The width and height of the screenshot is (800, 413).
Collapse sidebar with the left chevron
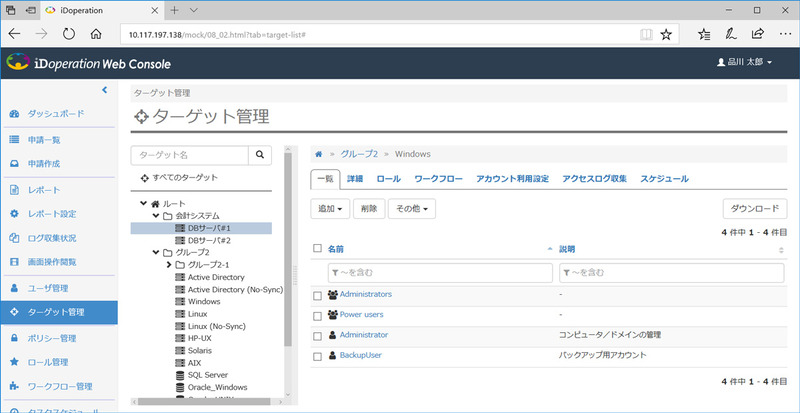pyautogui.click(x=105, y=90)
